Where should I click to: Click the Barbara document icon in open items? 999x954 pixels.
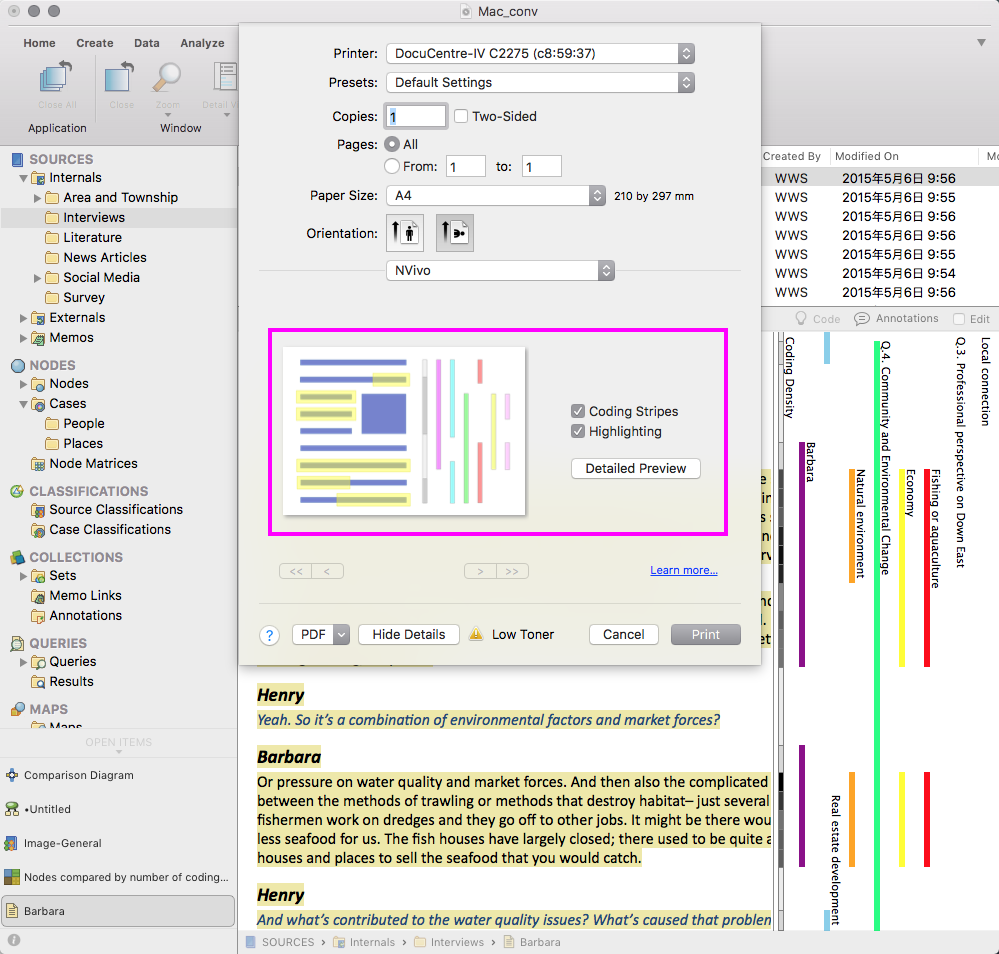11,911
